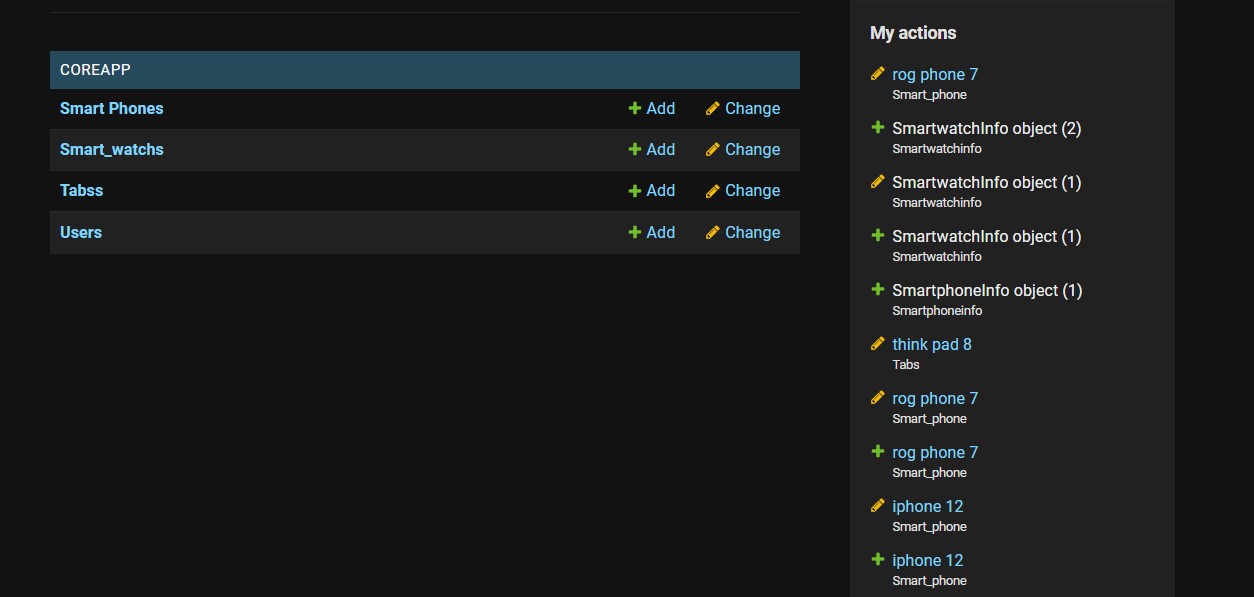Click the plus icon beside SmartphoneInfo object (1)
The image size is (1254, 597).
pyautogui.click(x=878, y=289)
